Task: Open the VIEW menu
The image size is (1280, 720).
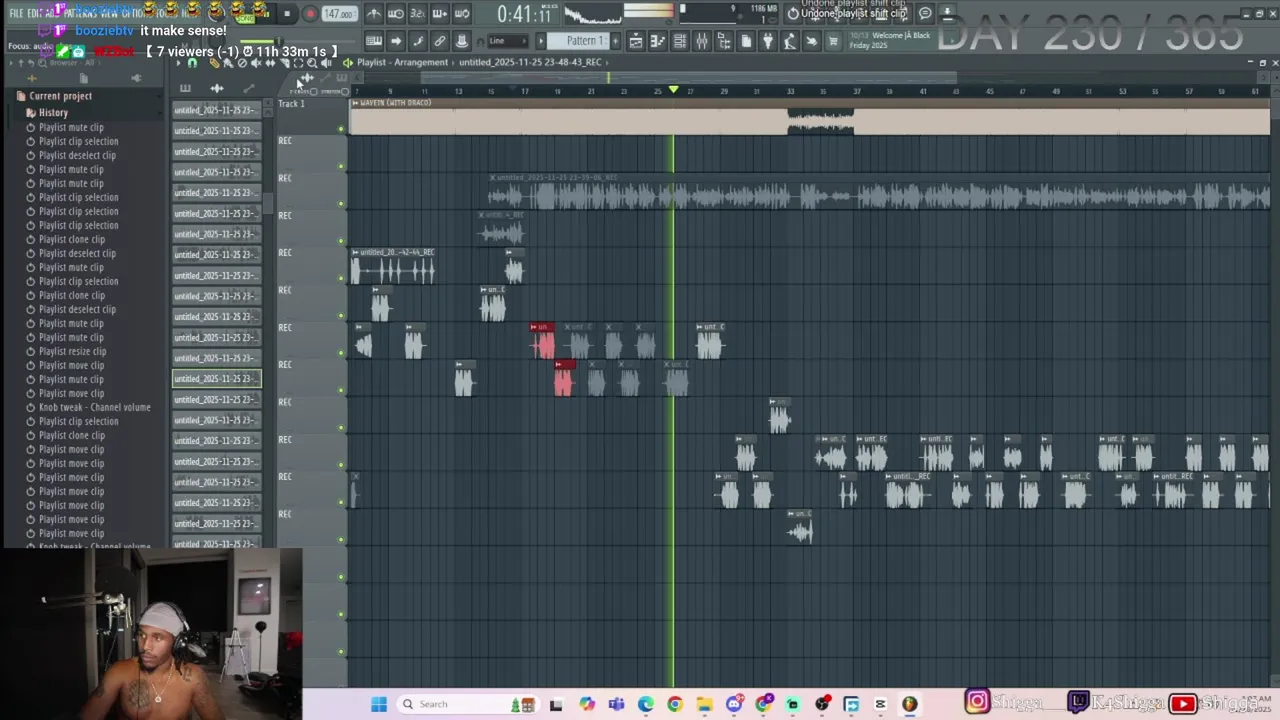Action: point(110,13)
